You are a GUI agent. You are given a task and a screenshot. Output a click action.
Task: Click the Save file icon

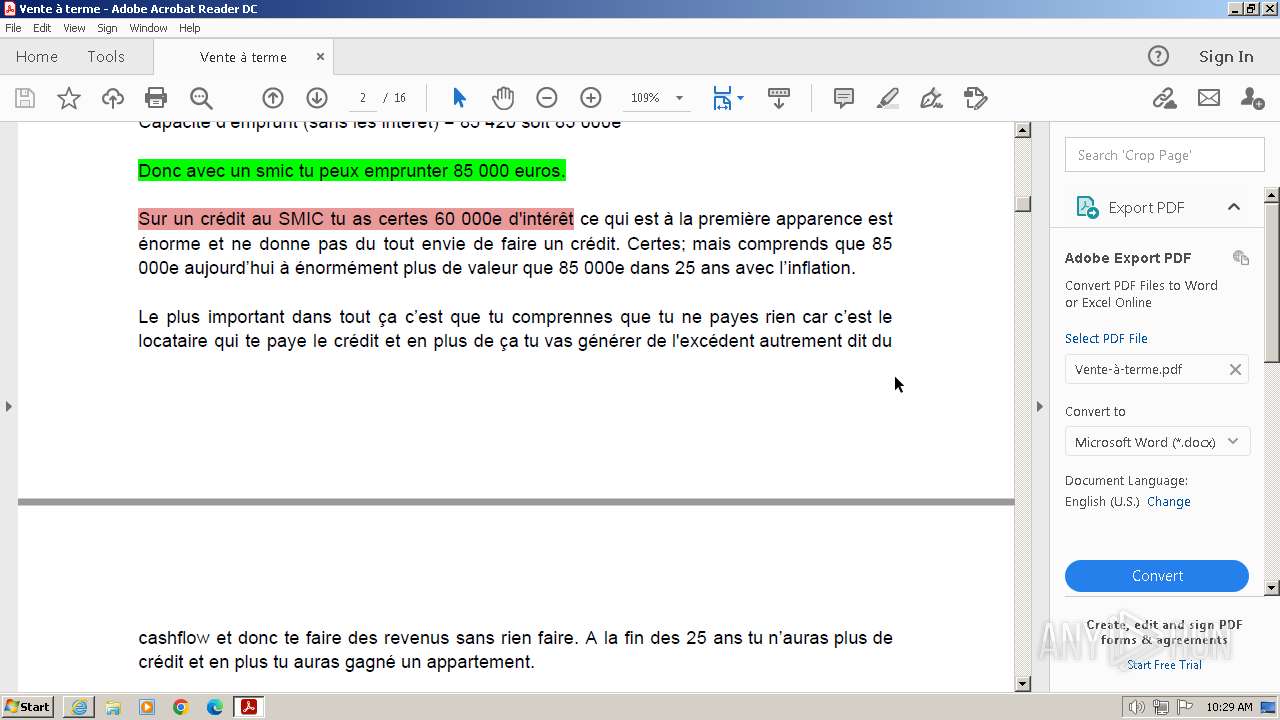click(x=25, y=98)
